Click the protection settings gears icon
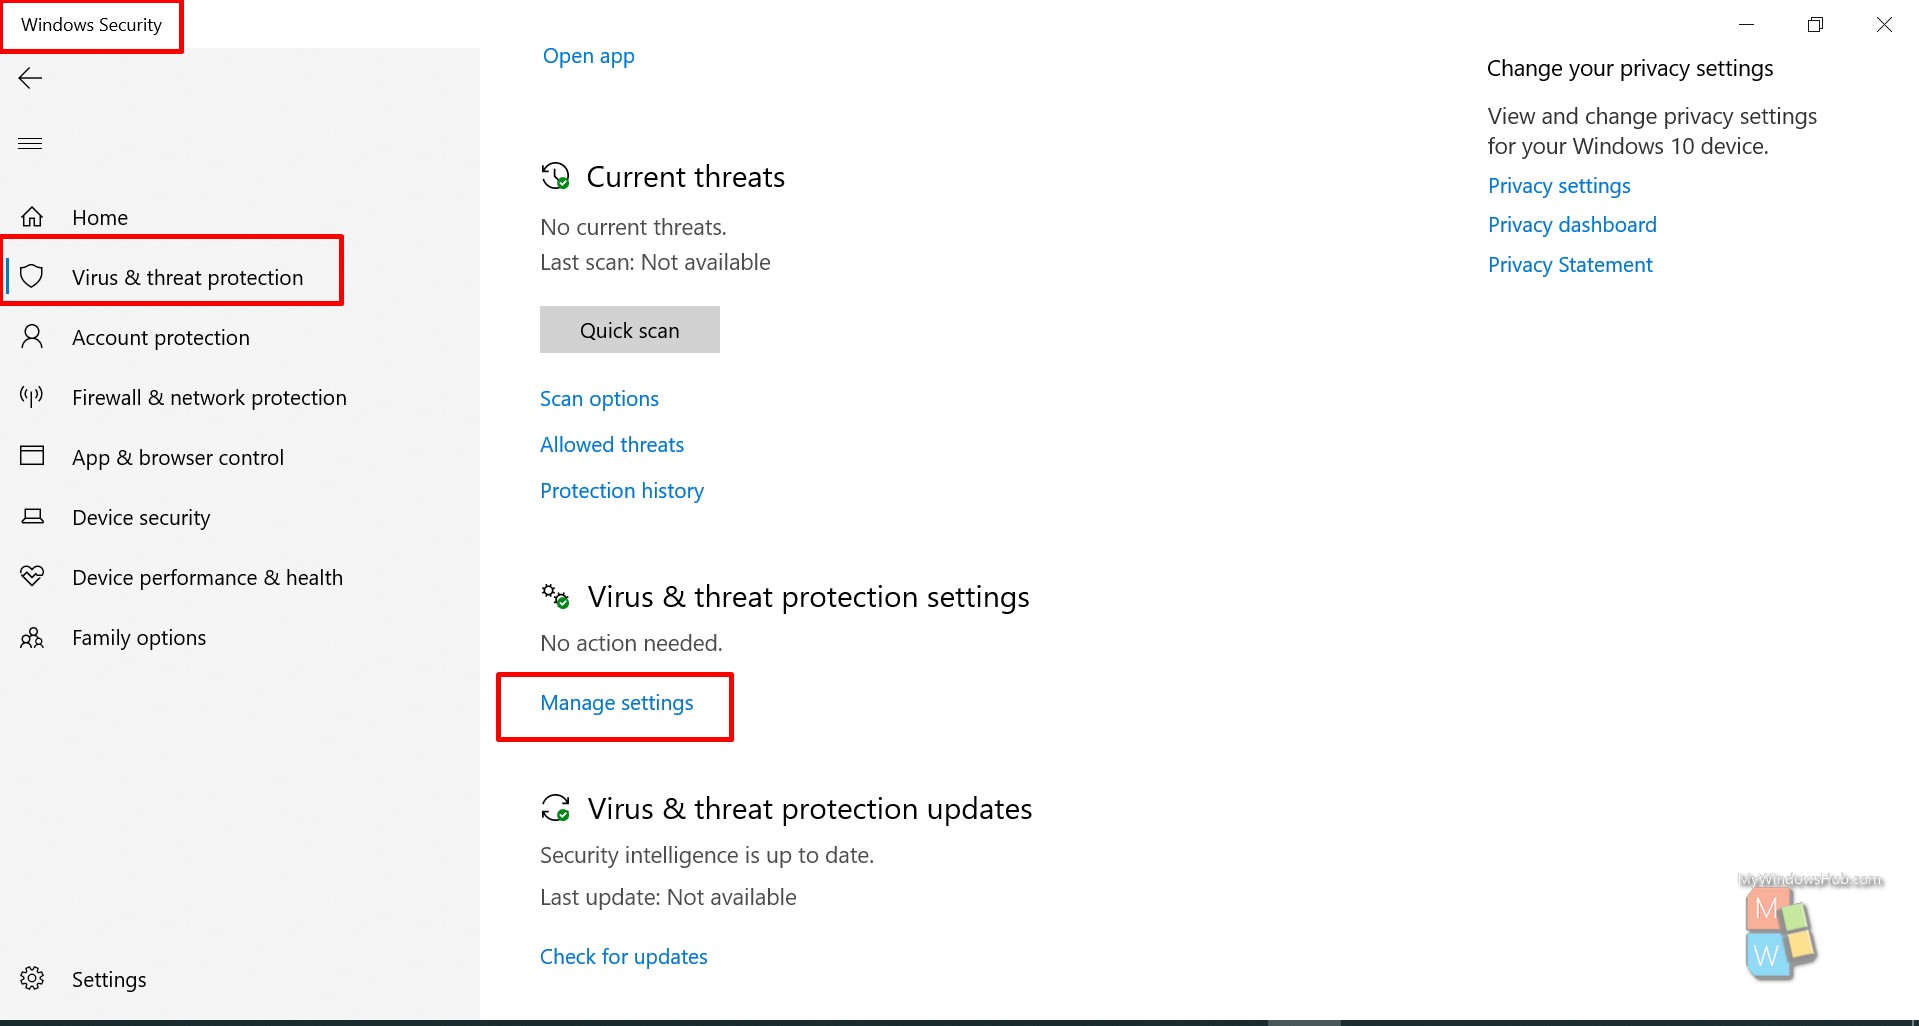1919x1026 pixels. 556,596
